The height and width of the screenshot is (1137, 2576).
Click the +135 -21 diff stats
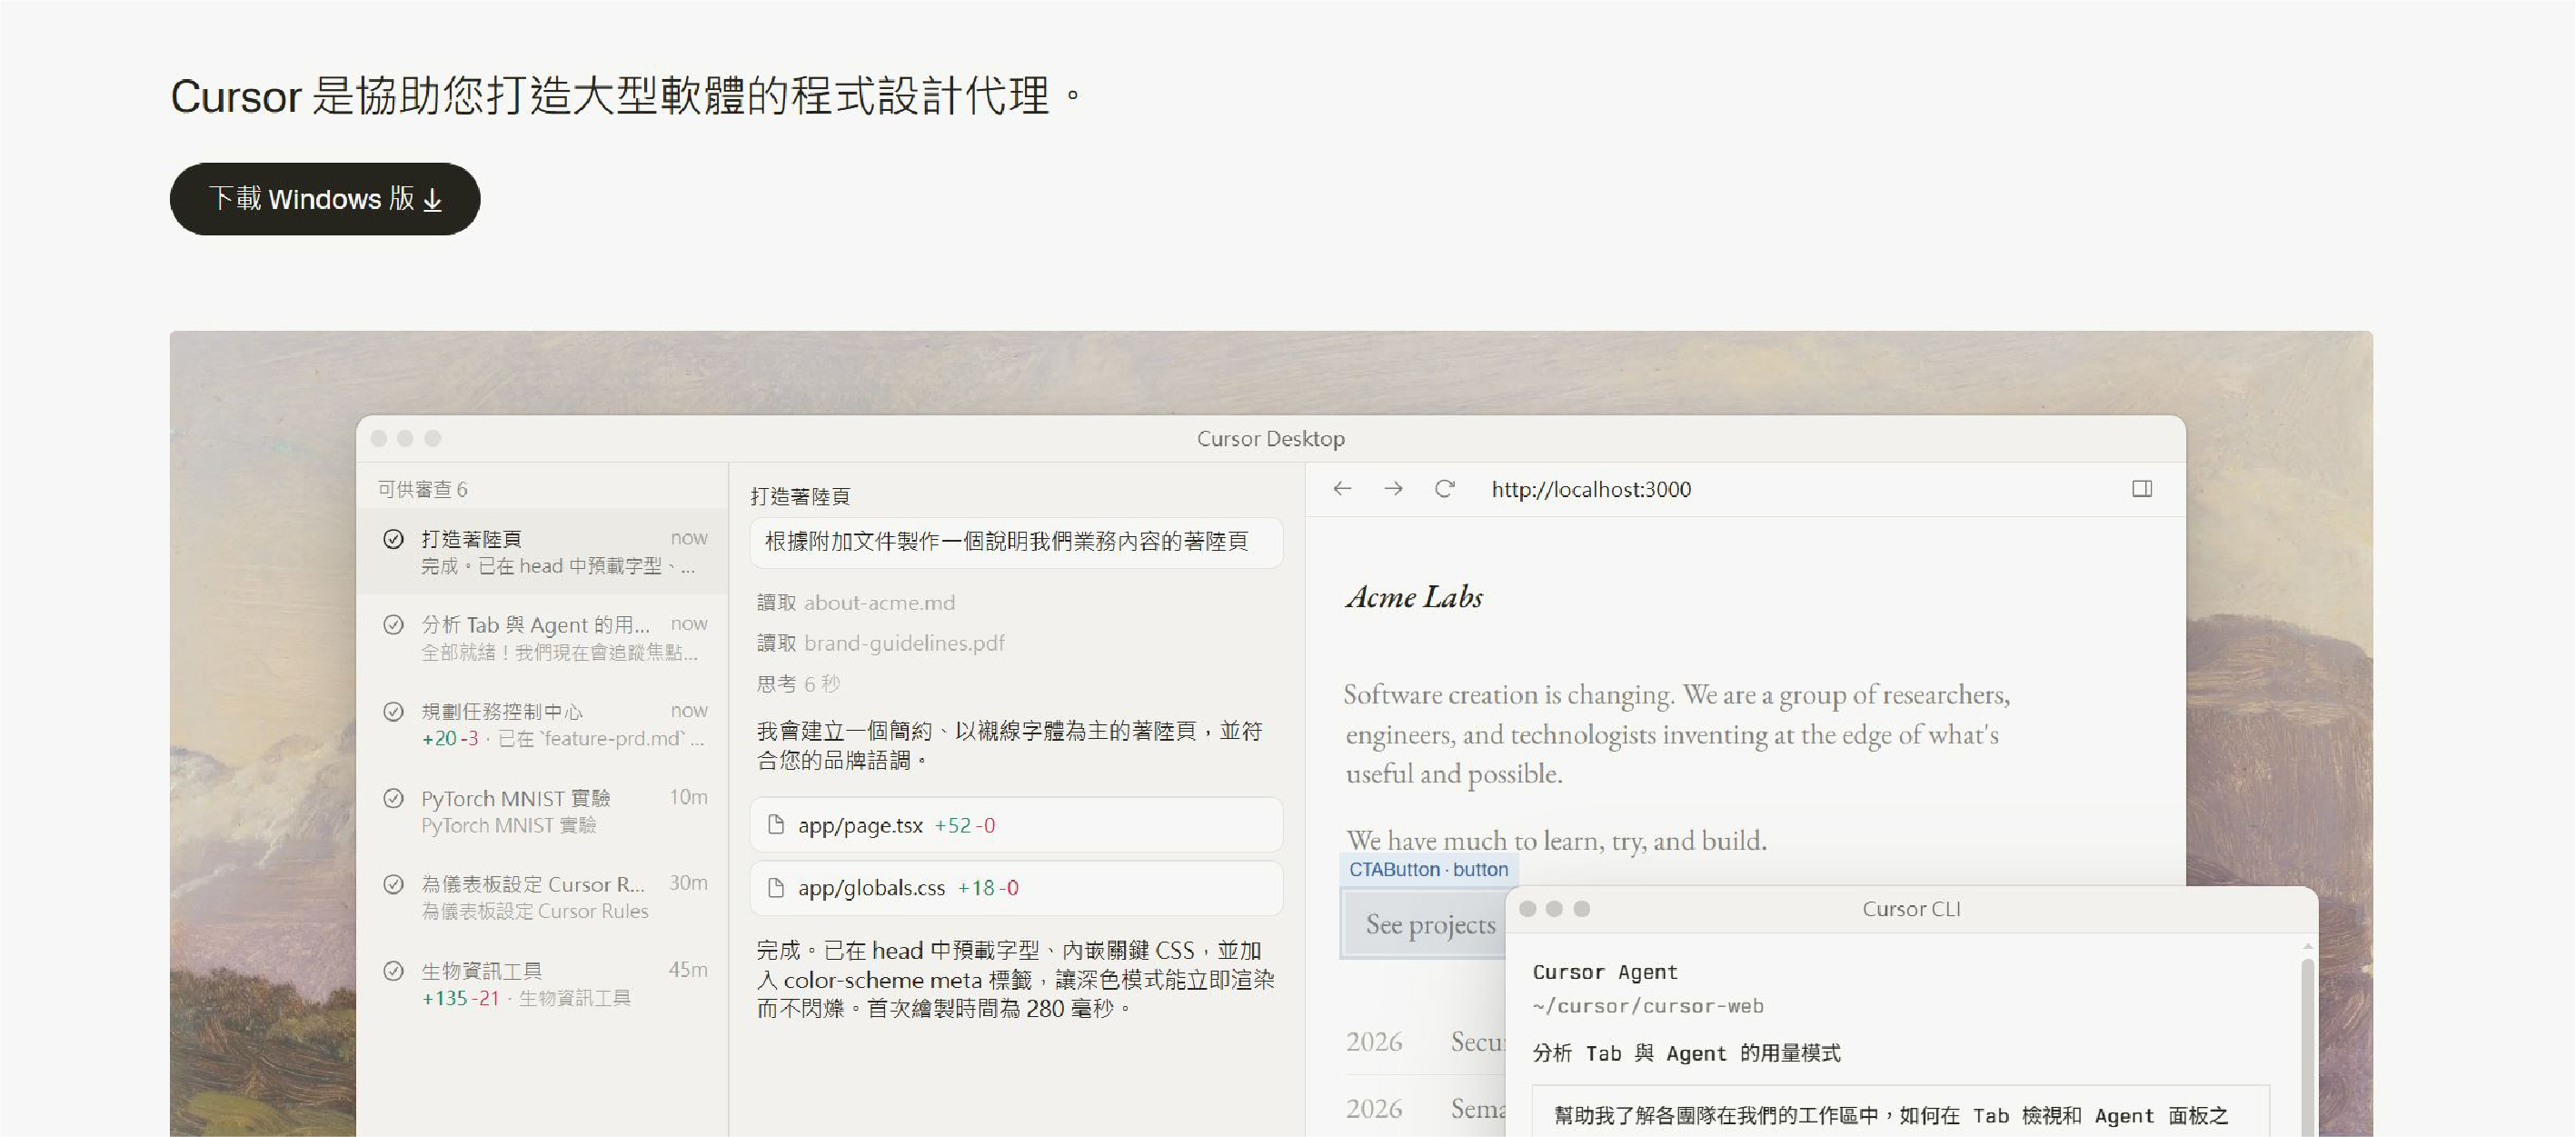460,998
